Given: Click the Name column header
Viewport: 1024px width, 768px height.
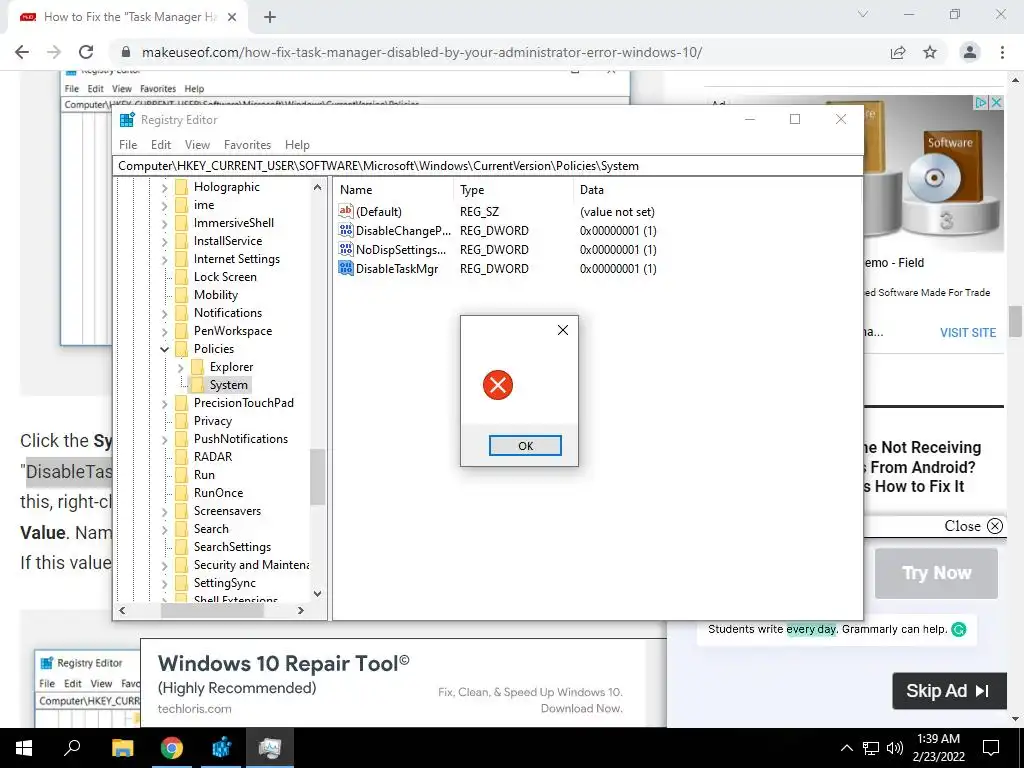Looking at the screenshot, I should tap(394, 190).
